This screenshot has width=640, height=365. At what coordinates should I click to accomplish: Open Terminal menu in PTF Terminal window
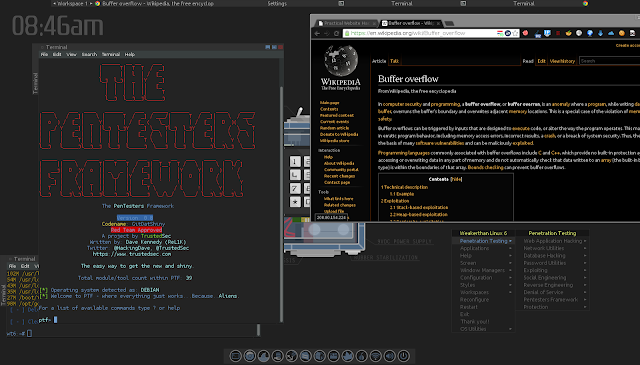pos(111,54)
